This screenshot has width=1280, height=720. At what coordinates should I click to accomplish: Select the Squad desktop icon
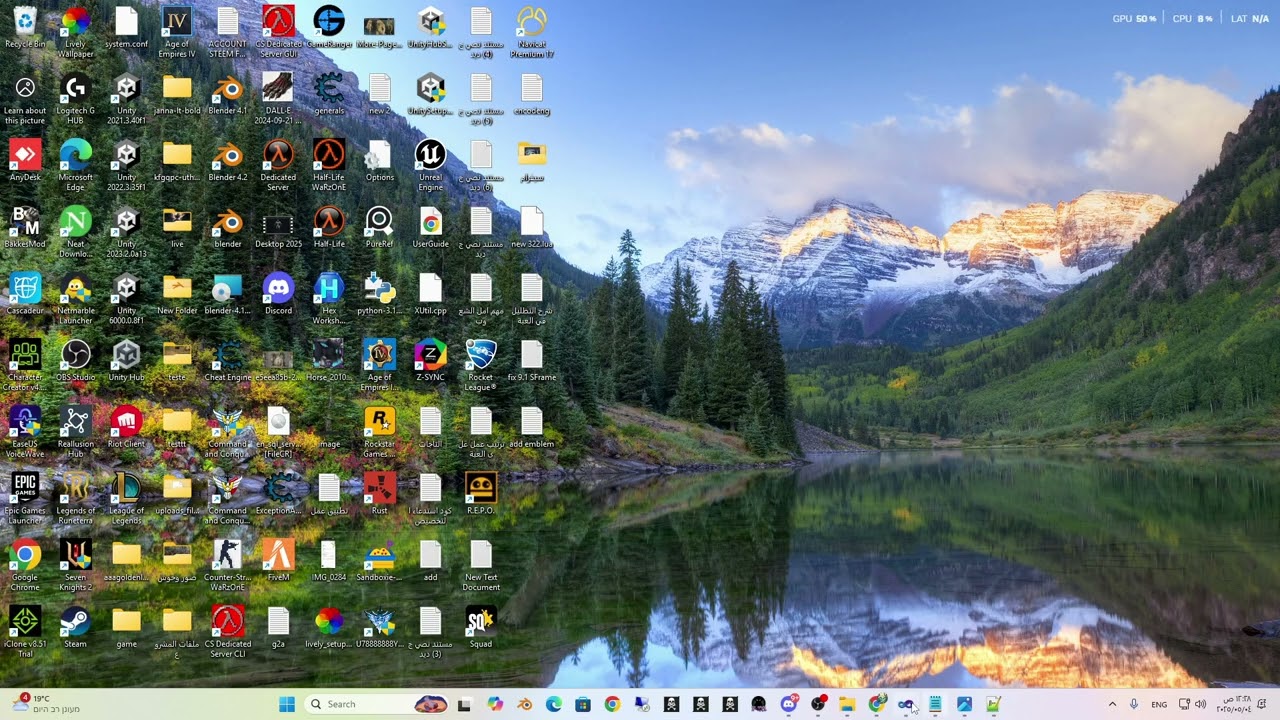pos(481,628)
